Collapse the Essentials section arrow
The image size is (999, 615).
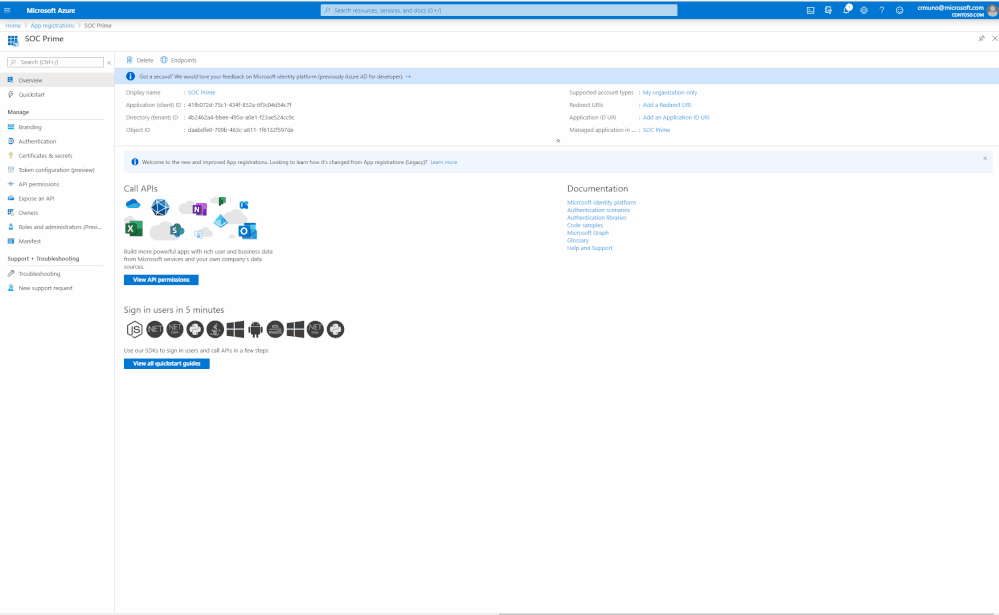[558, 141]
